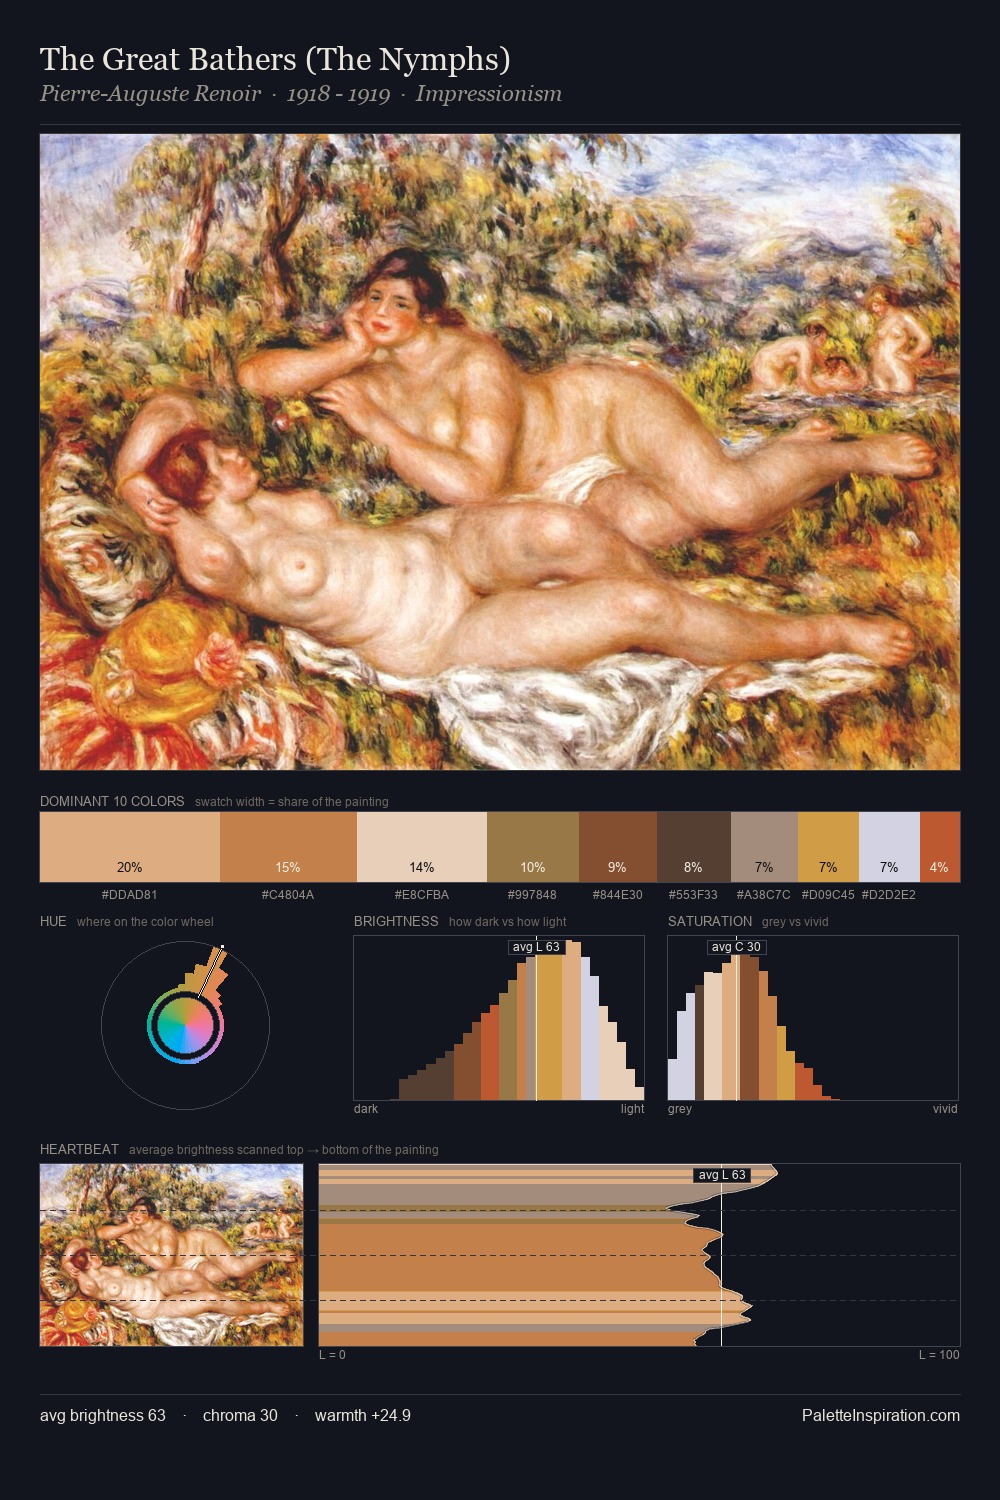The height and width of the screenshot is (1500, 1000).
Task: Click the saturation histogram chart
Action: coord(813,1018)
